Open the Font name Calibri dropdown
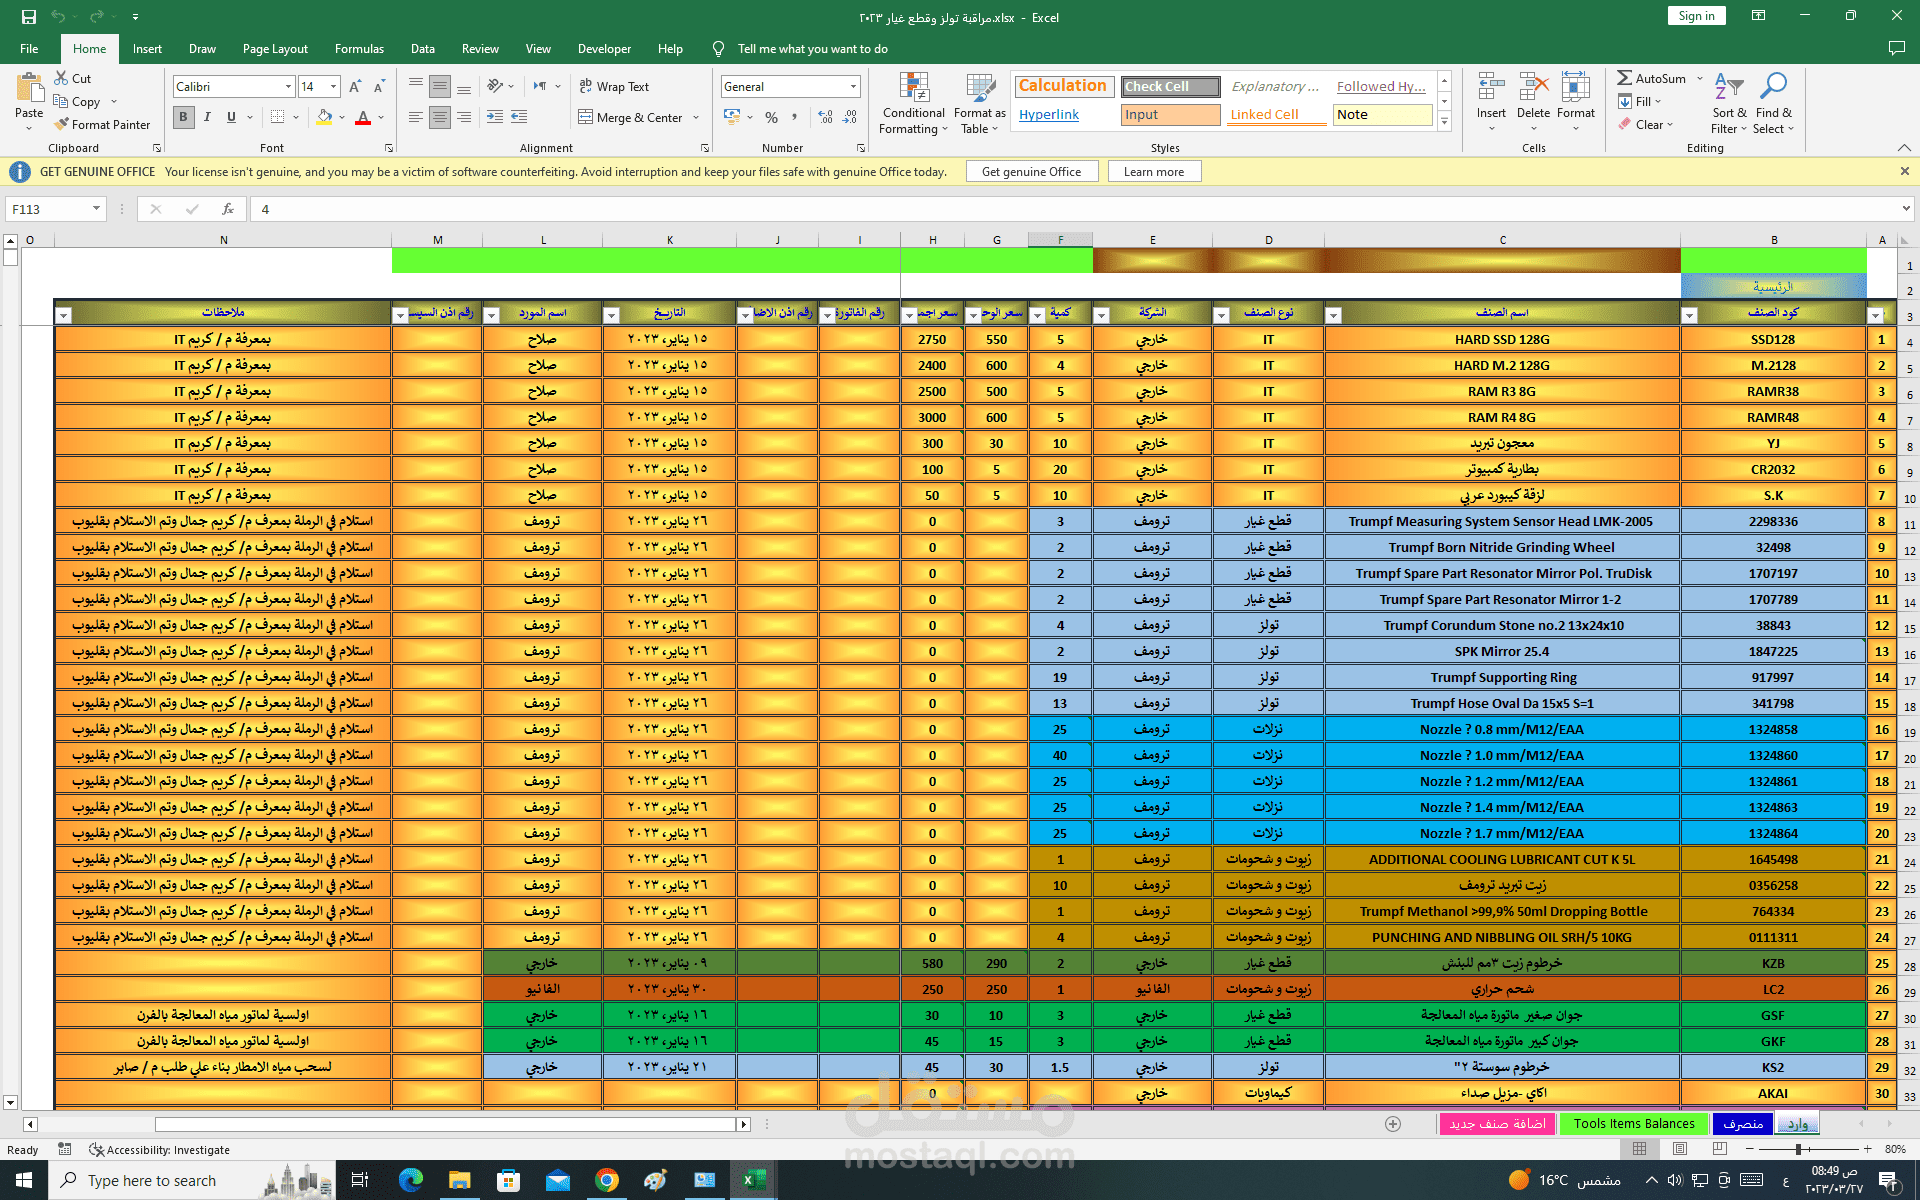 point(288,87)
